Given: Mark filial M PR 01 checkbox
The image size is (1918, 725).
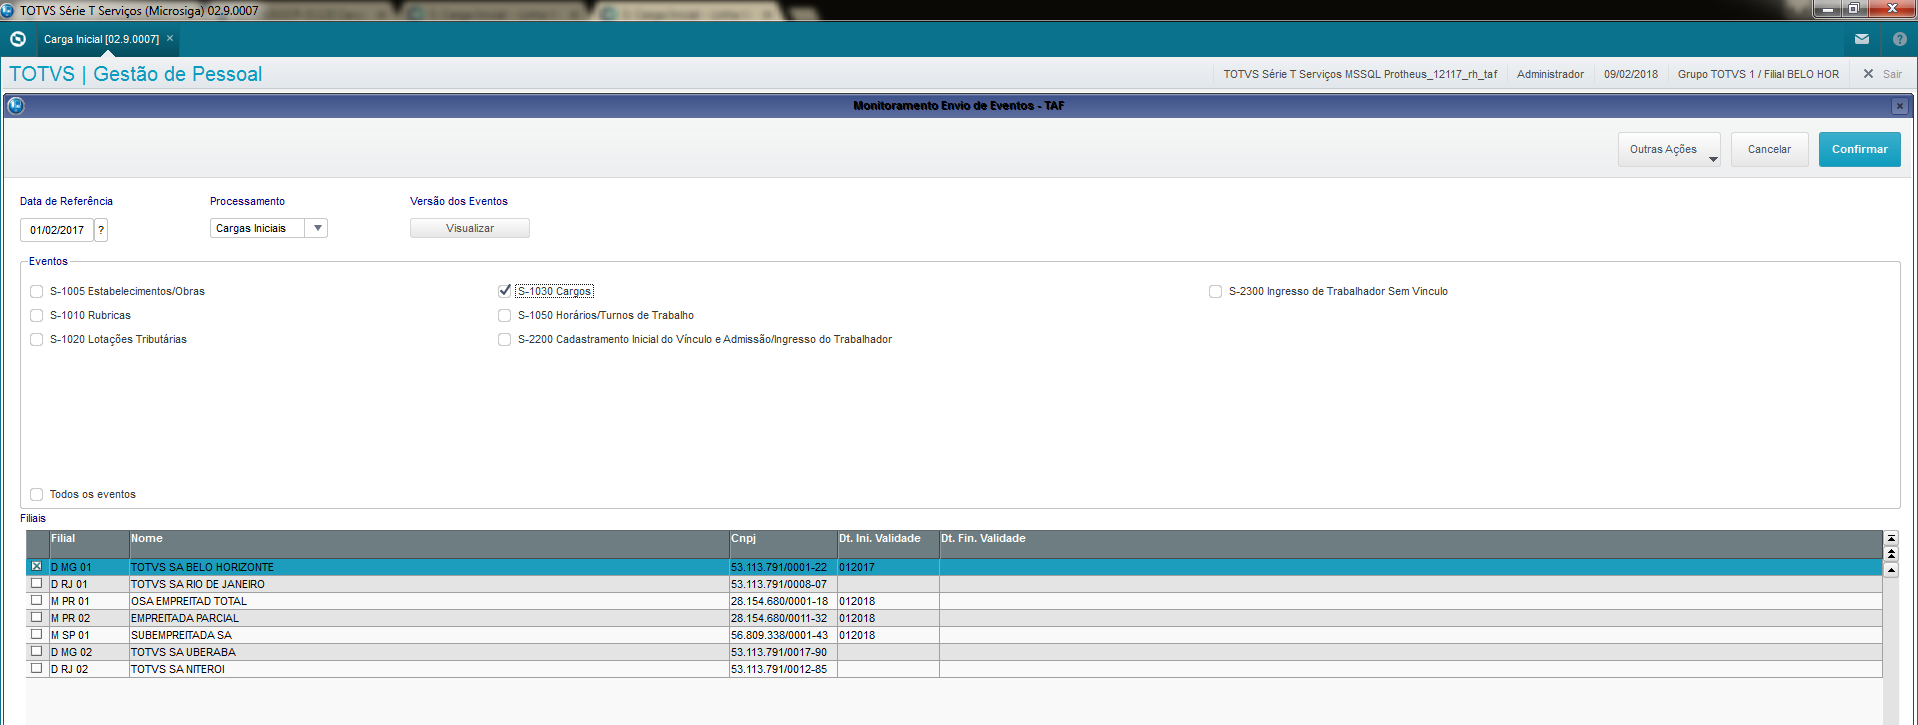Looking at the screenshot, I should 37,600.
